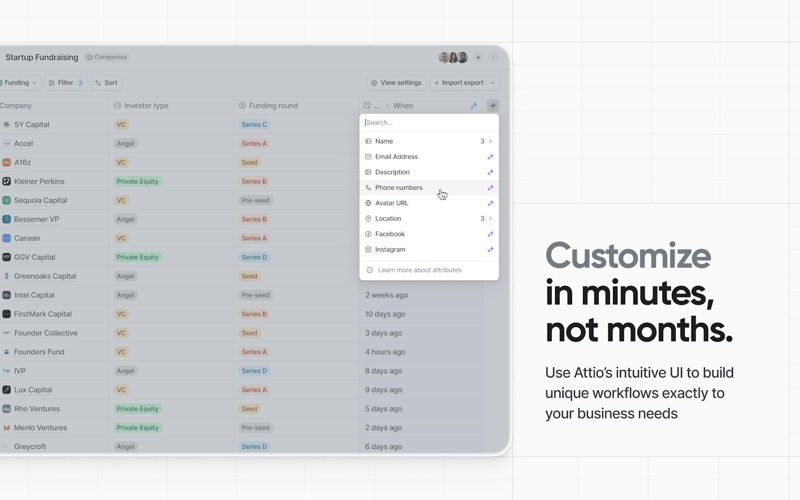Click the ellipsis breadcrumb in When header
Image resolution: width=800 pixels, height=500 pixels.
click(x=377, y=106)
